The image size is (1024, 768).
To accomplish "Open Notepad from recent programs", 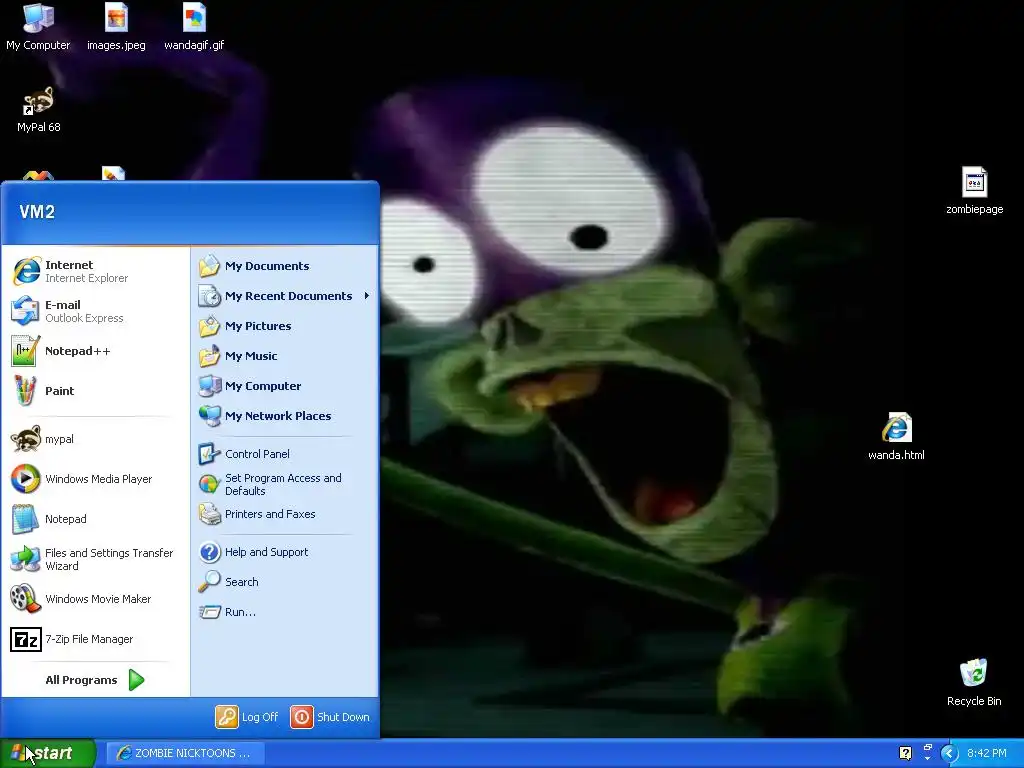I will coord(95,519).
